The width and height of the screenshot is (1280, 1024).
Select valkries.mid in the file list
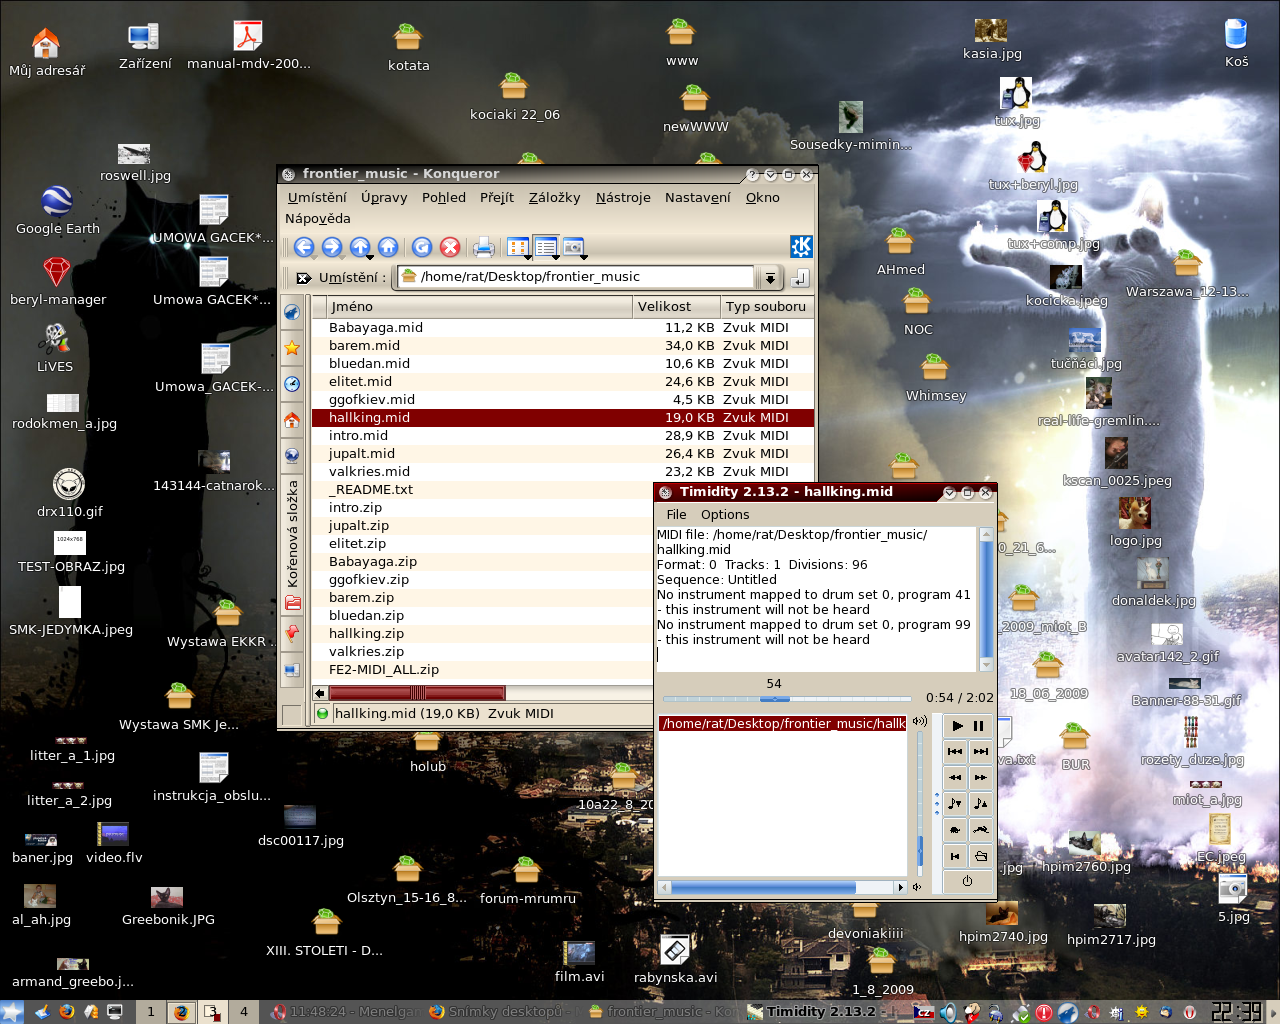[x=562, y=472]
